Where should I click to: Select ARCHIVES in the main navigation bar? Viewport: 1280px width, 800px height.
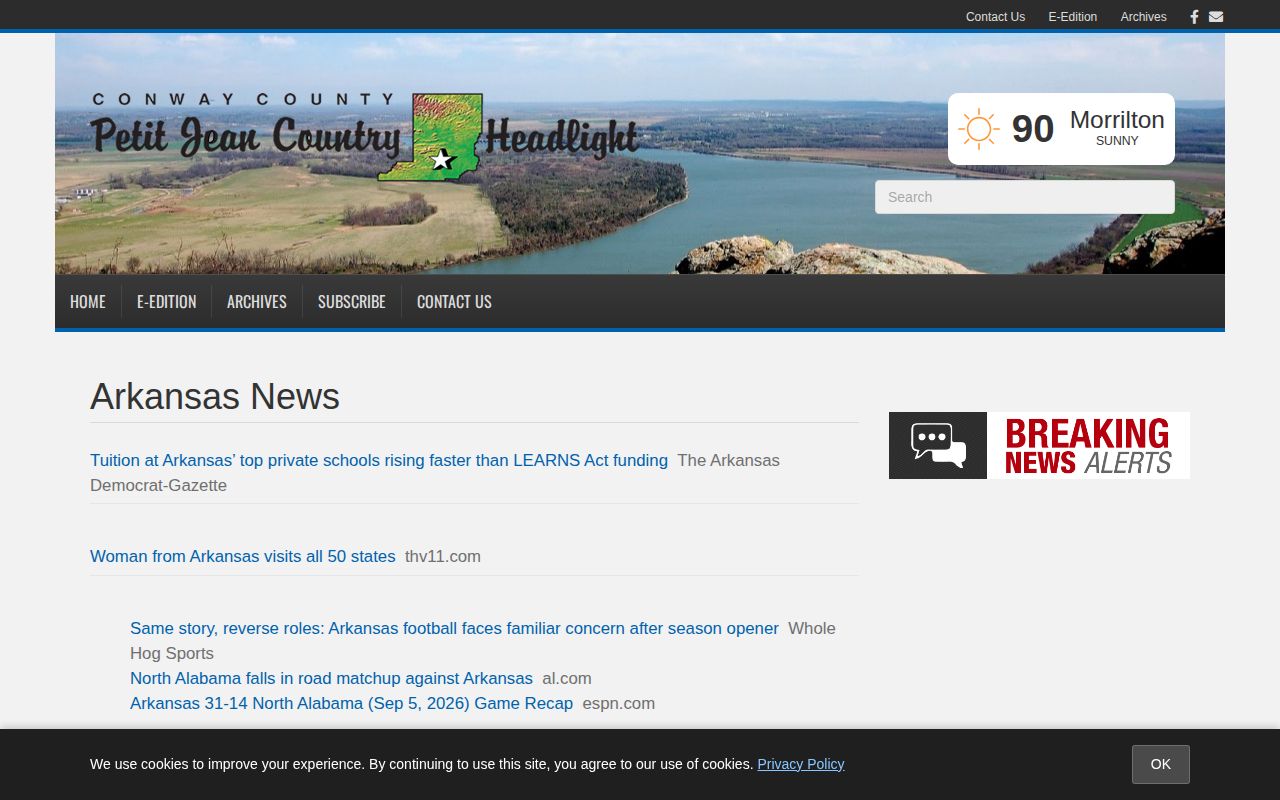pyautogui.click(x=257, y=301)
